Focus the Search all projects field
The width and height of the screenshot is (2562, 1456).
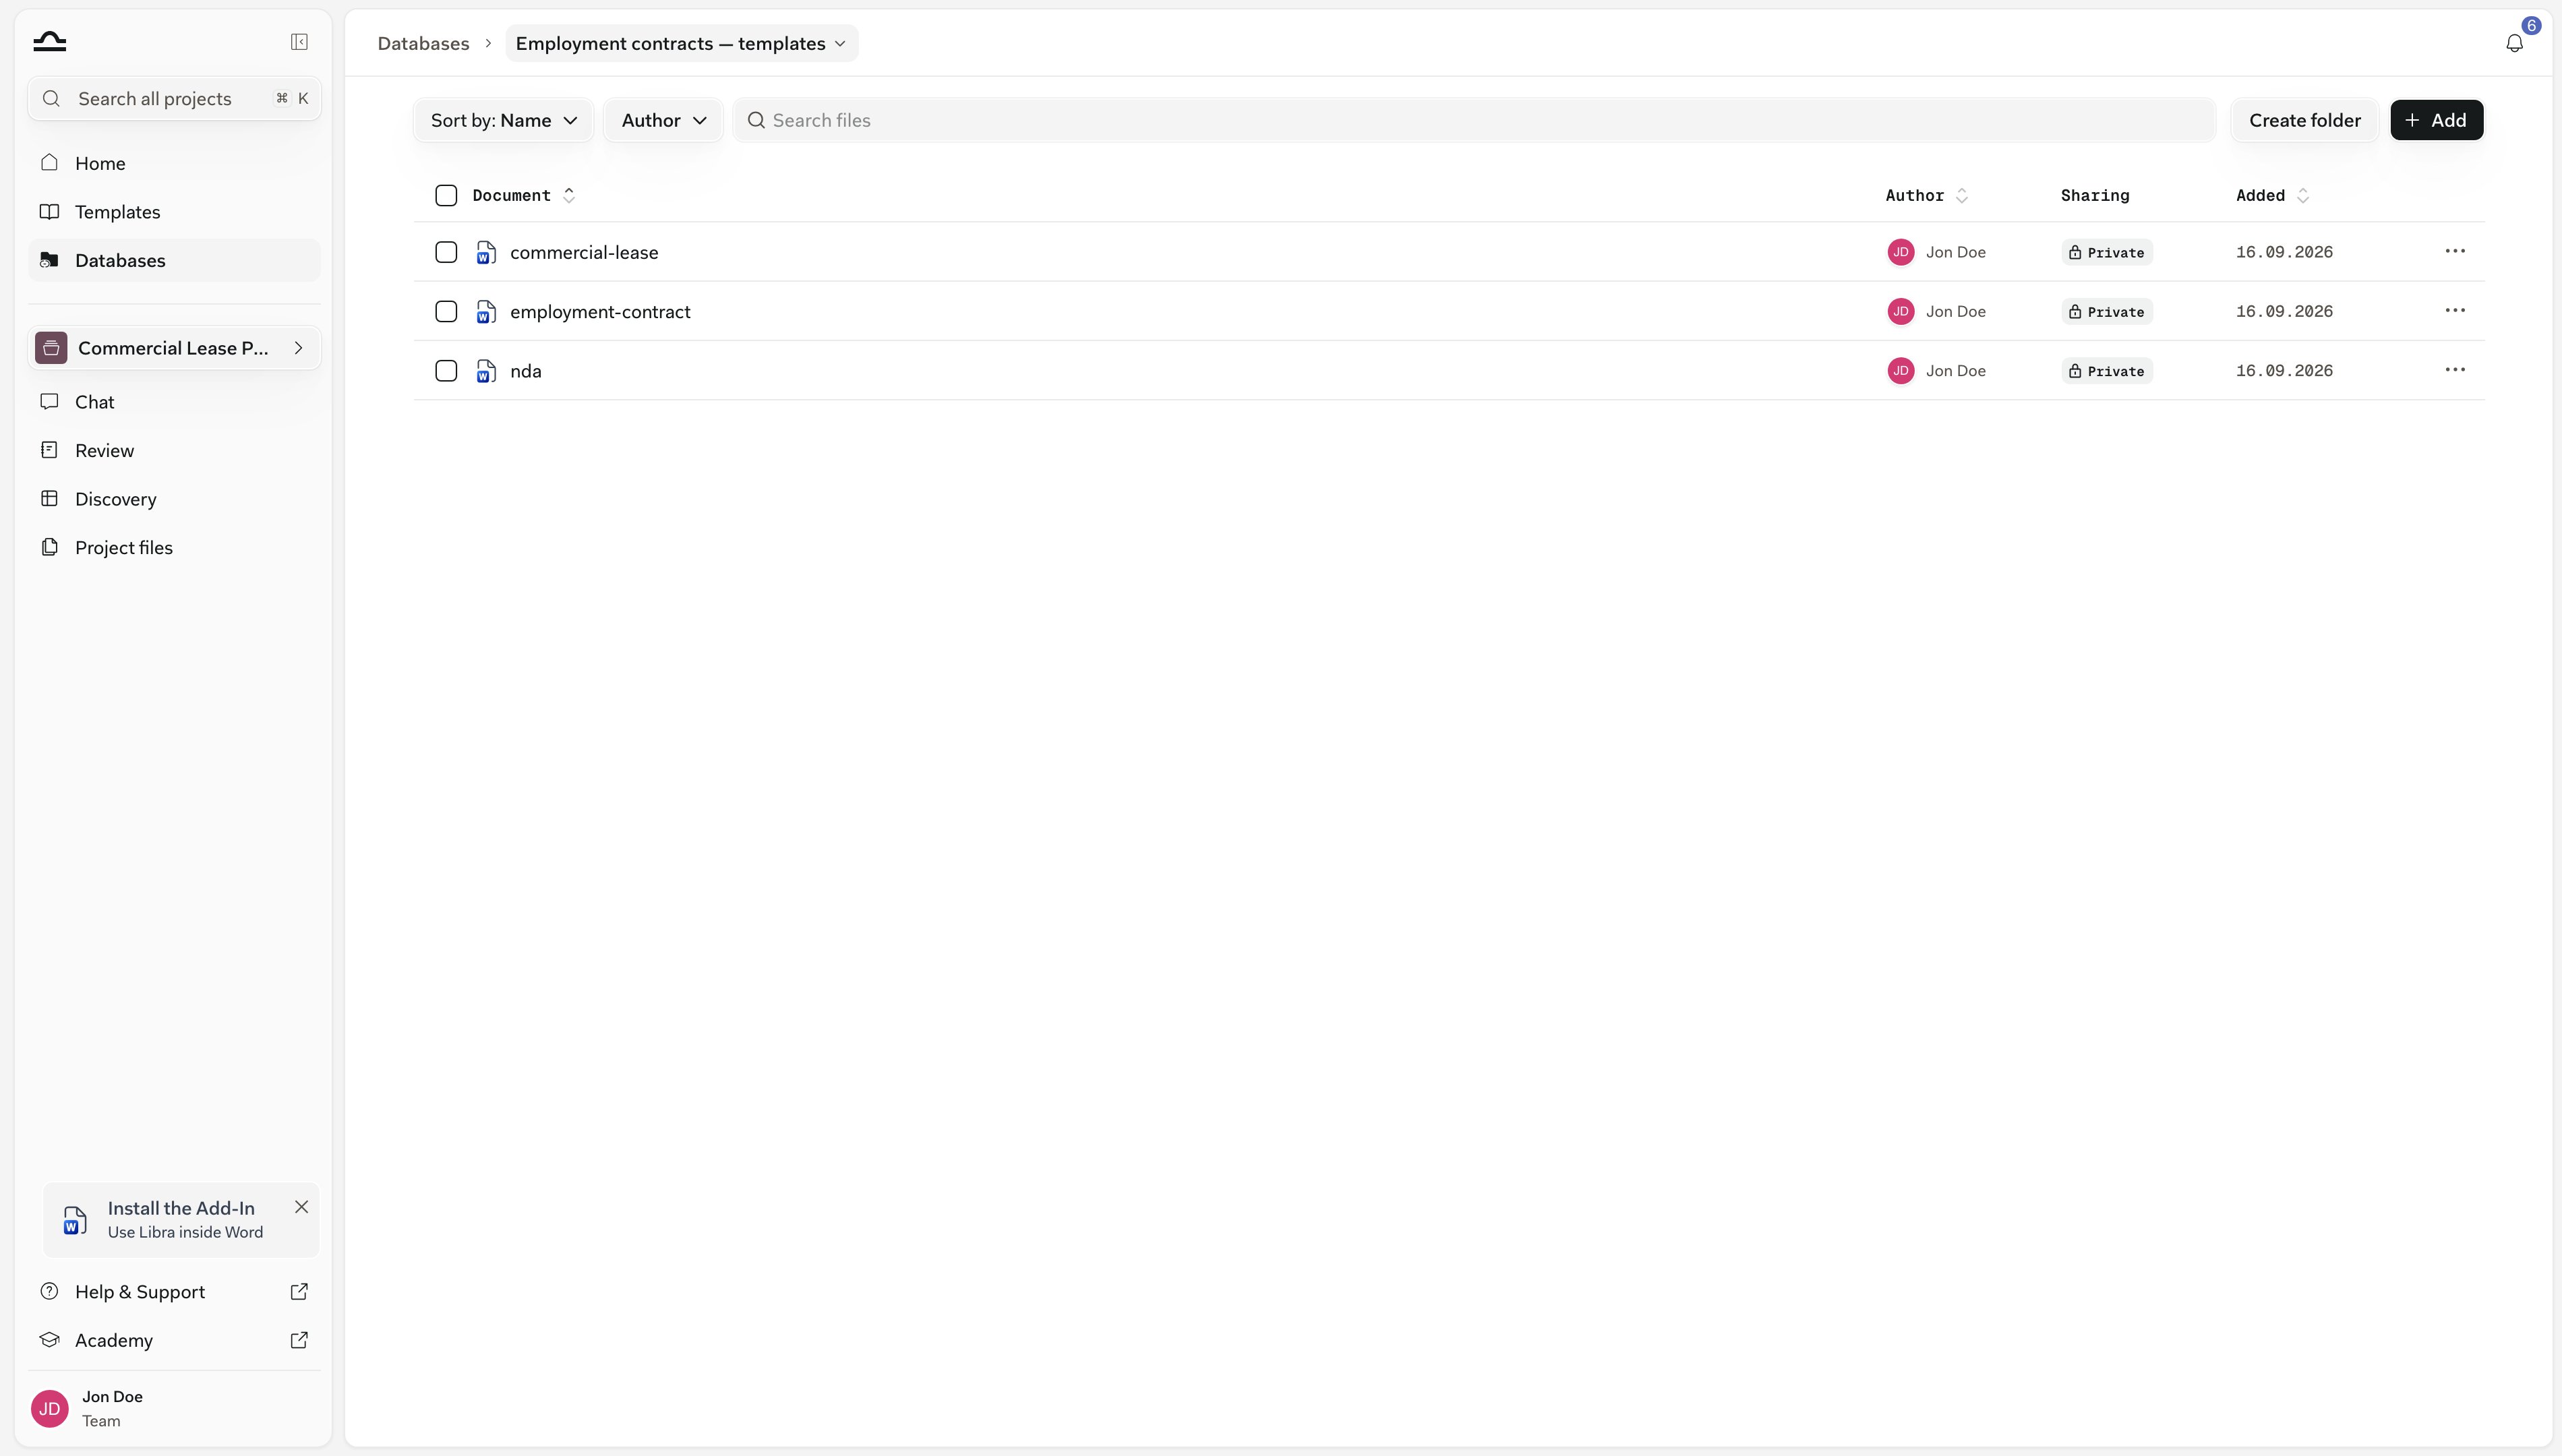[174, 98]
